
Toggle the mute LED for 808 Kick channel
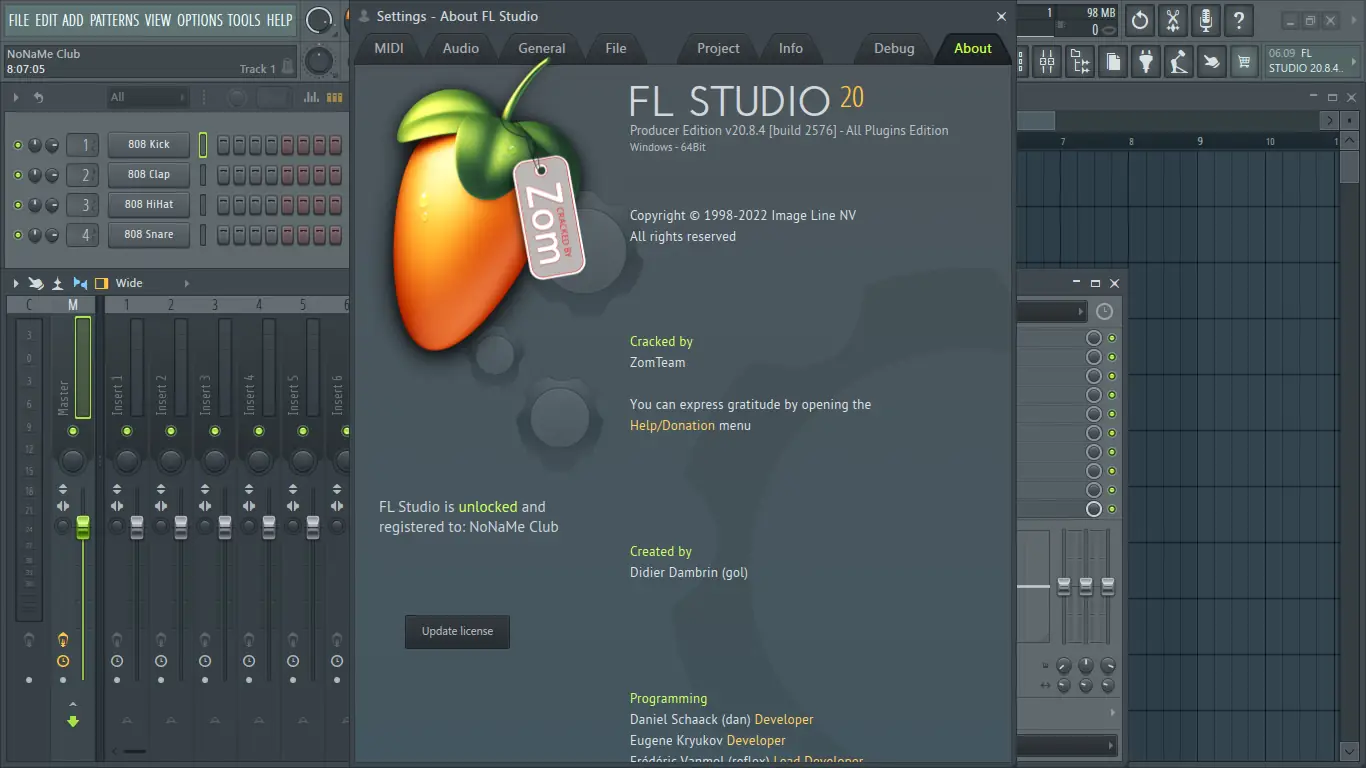tap(18, 144)
